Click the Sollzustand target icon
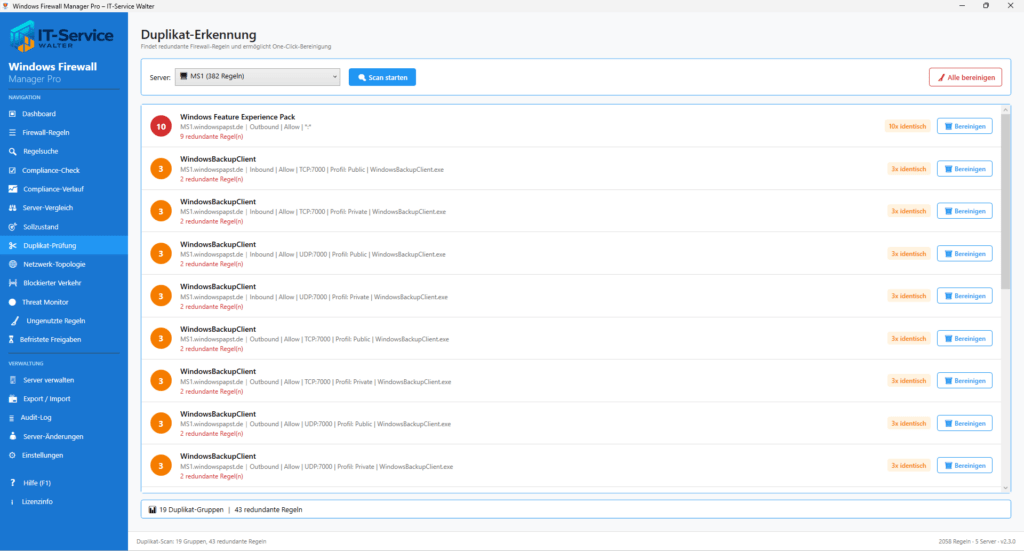 point(12,227)
